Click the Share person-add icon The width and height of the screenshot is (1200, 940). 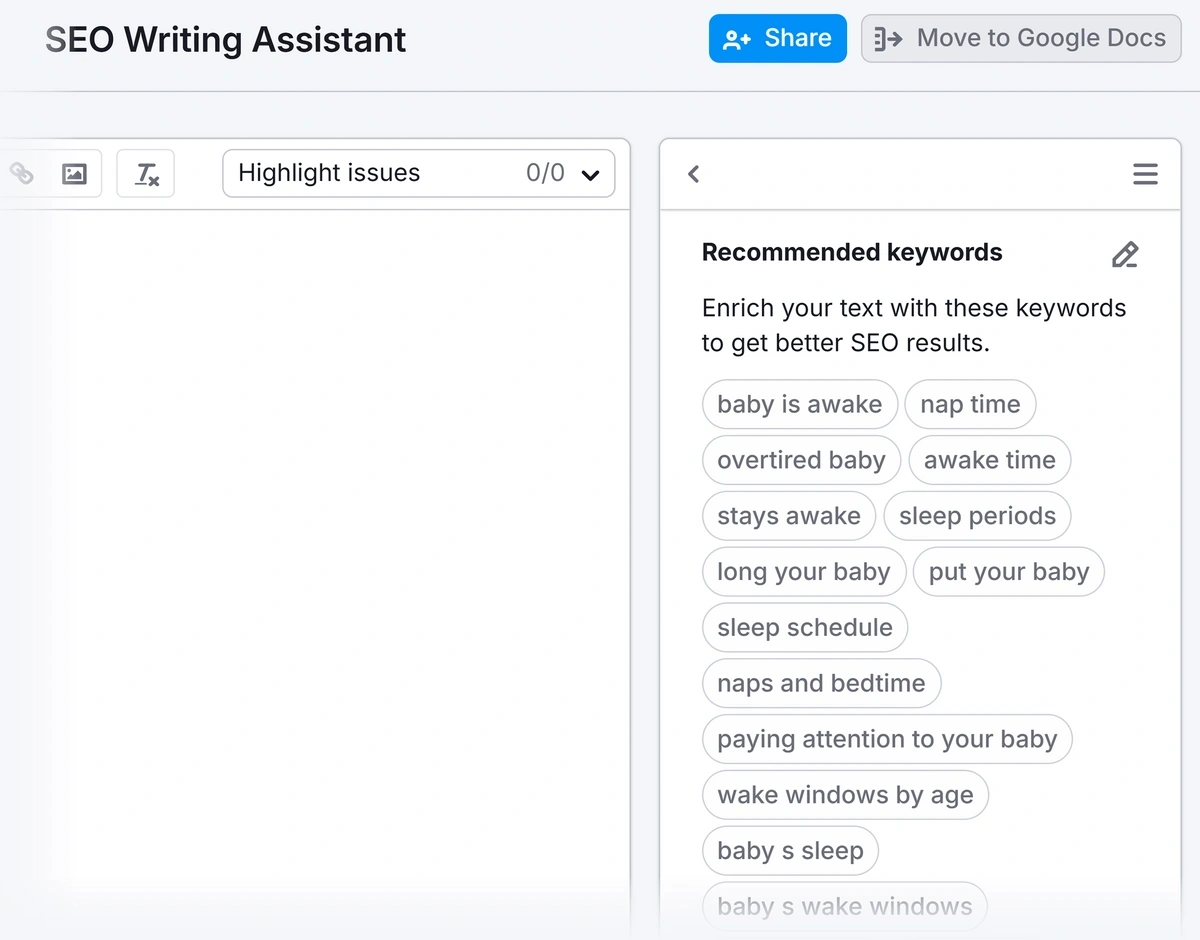click(x=737, y=38)
